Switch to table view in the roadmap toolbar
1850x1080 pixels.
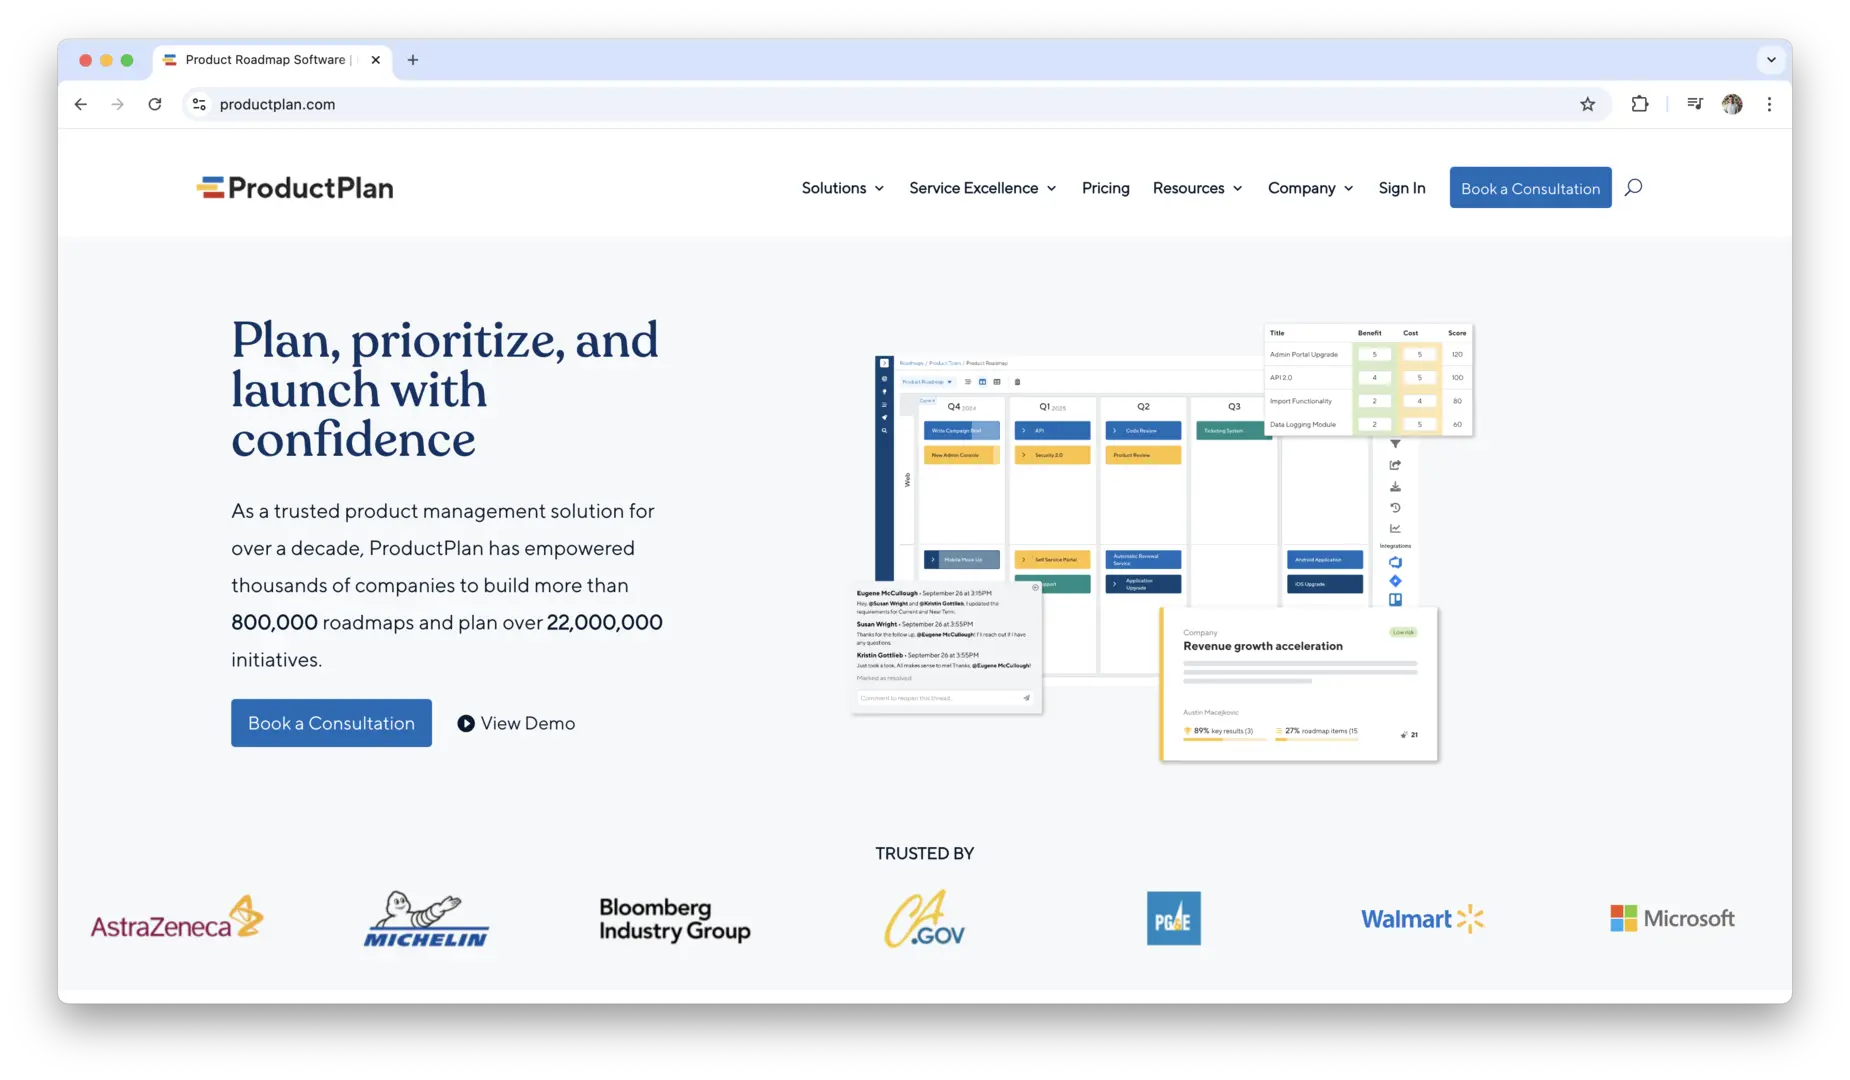997,382
